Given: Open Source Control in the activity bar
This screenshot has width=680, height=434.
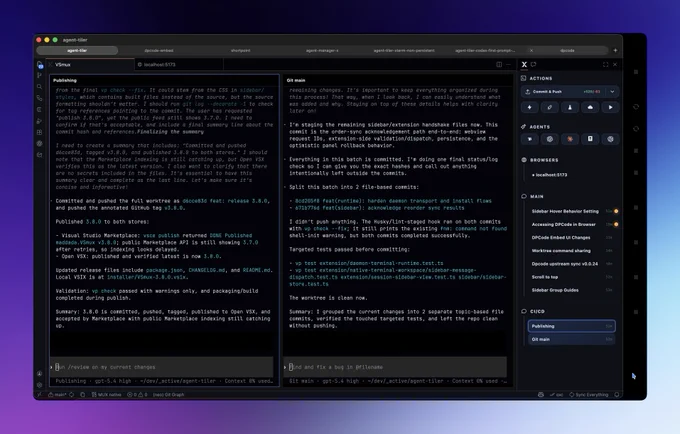Looking at the screenshot, I should click(39, 75).
